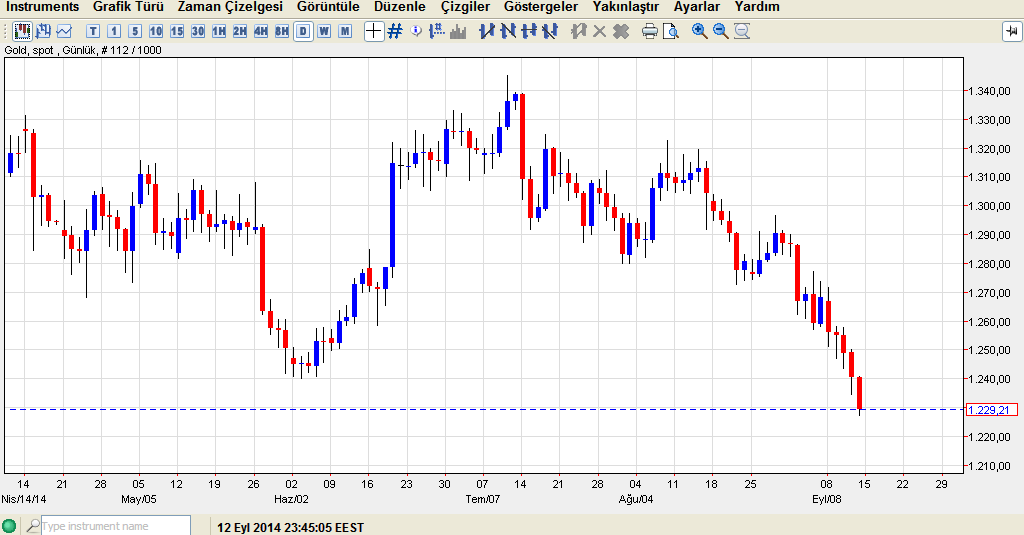
Task: Click the 1.340,00 price axis label
Action: point(989,91)
